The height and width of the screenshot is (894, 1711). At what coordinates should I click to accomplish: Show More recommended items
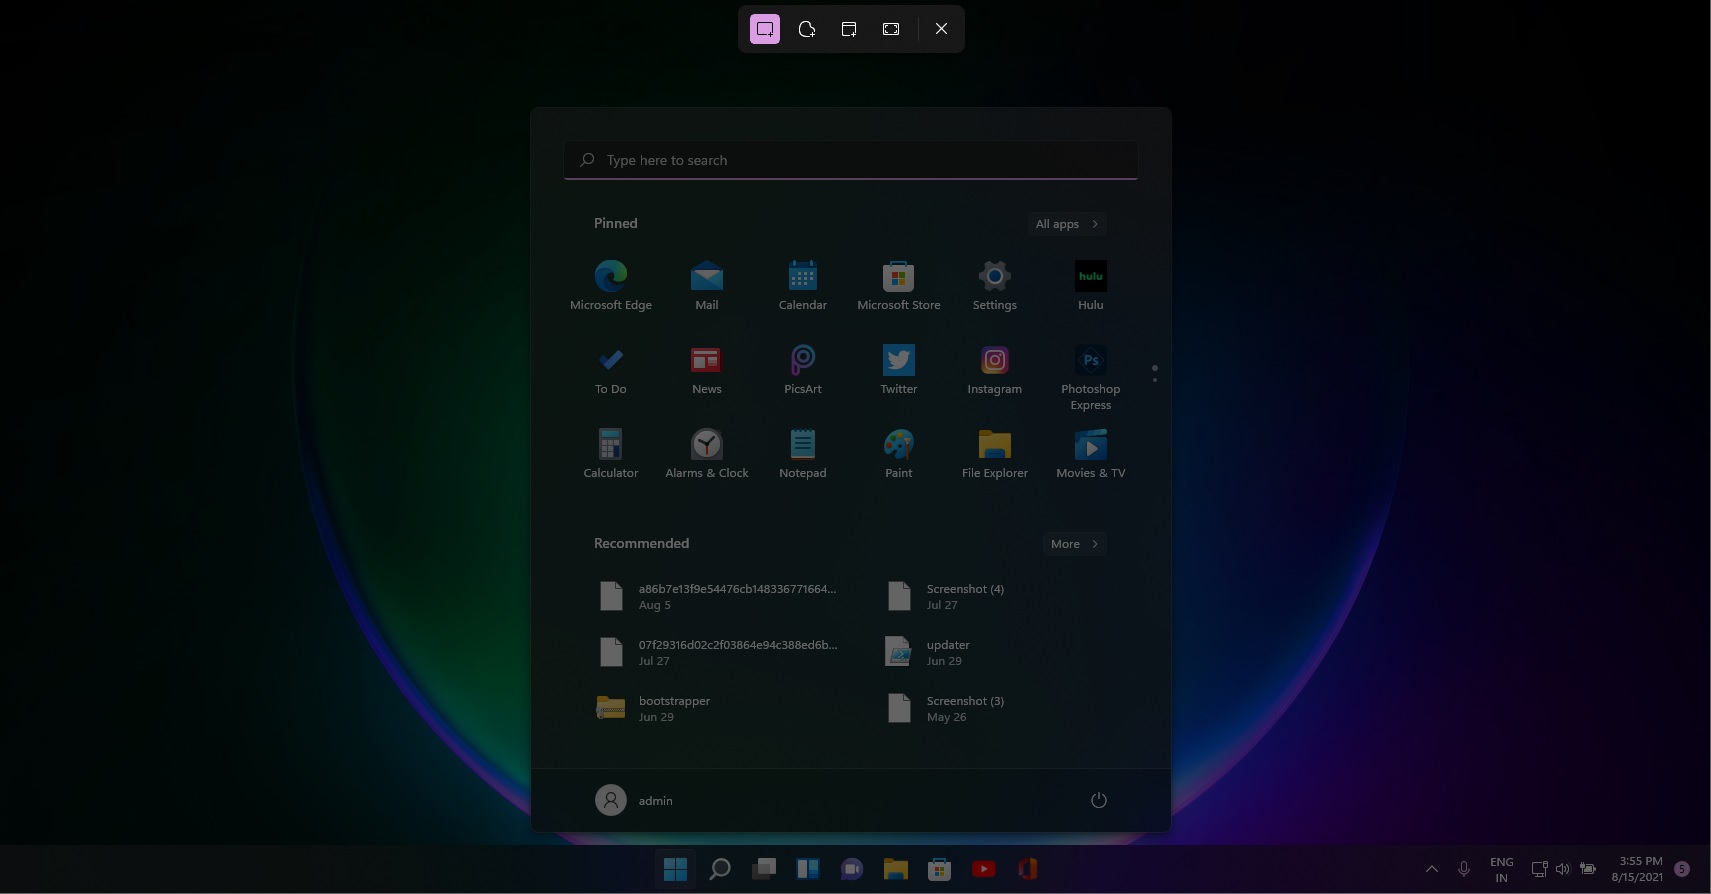click(1074, 544)
